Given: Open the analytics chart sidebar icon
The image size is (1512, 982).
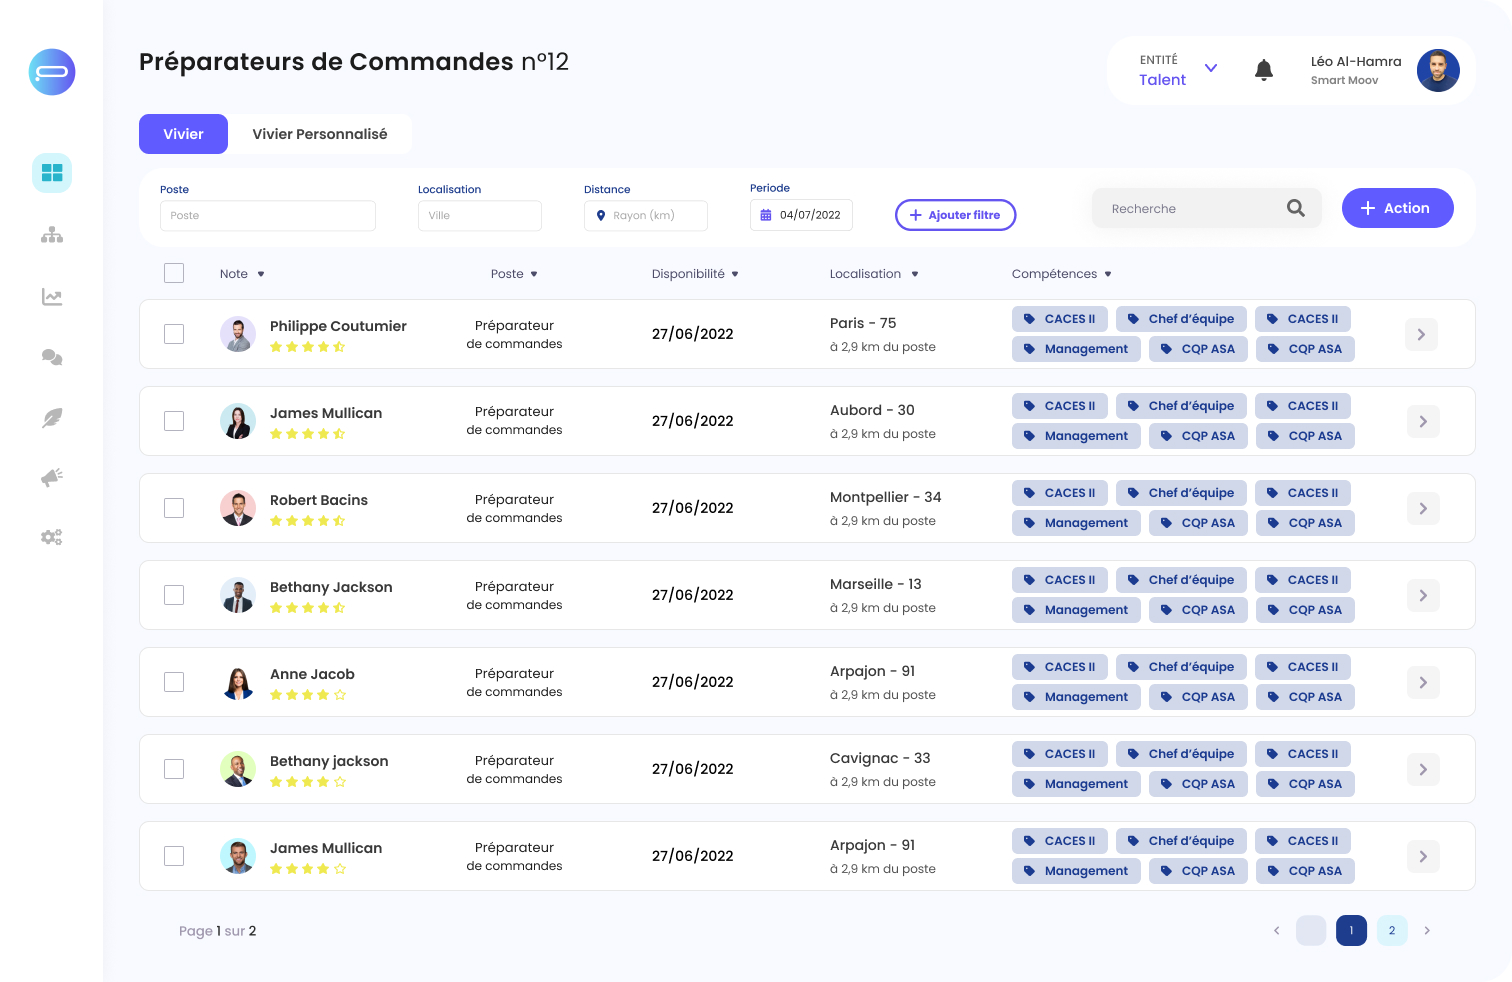Looking at the screenshot, I should (x=52, y=297).
